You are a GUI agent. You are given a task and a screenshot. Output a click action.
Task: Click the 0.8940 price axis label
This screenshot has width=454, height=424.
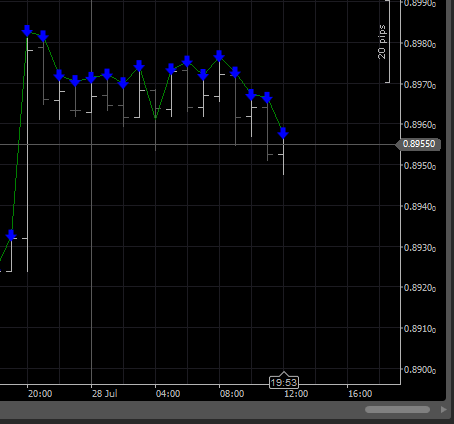420,207
